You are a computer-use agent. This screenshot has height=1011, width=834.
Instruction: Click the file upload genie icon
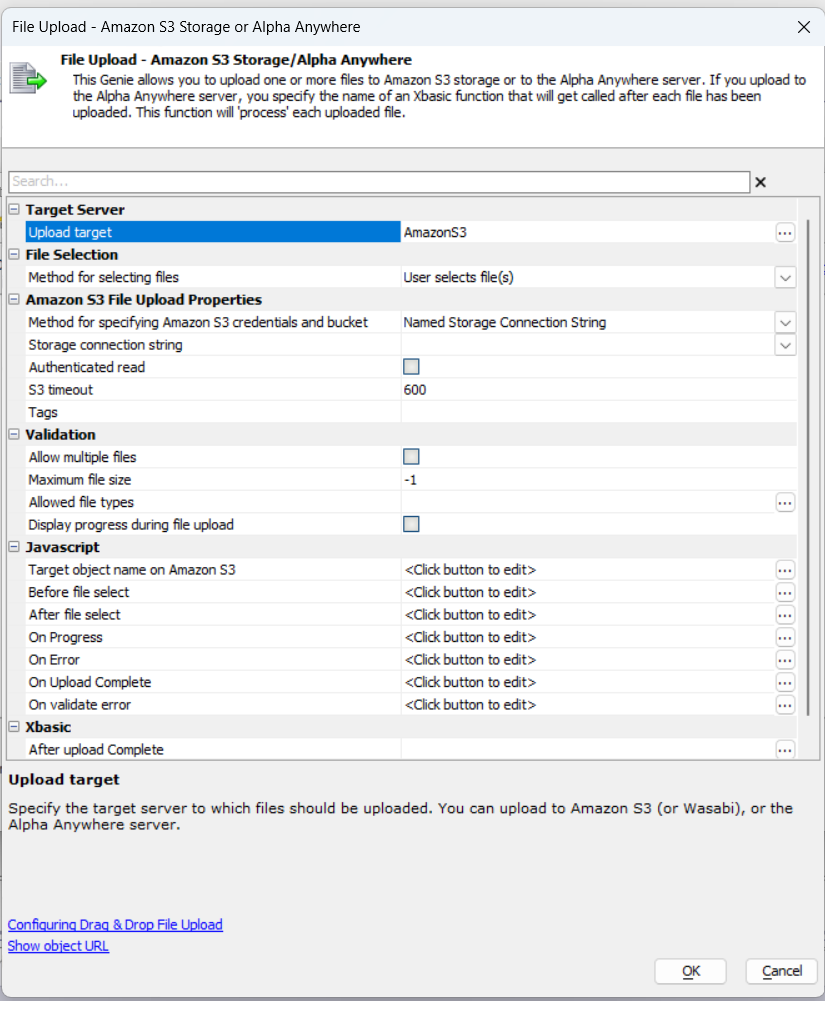click(29, 79)
